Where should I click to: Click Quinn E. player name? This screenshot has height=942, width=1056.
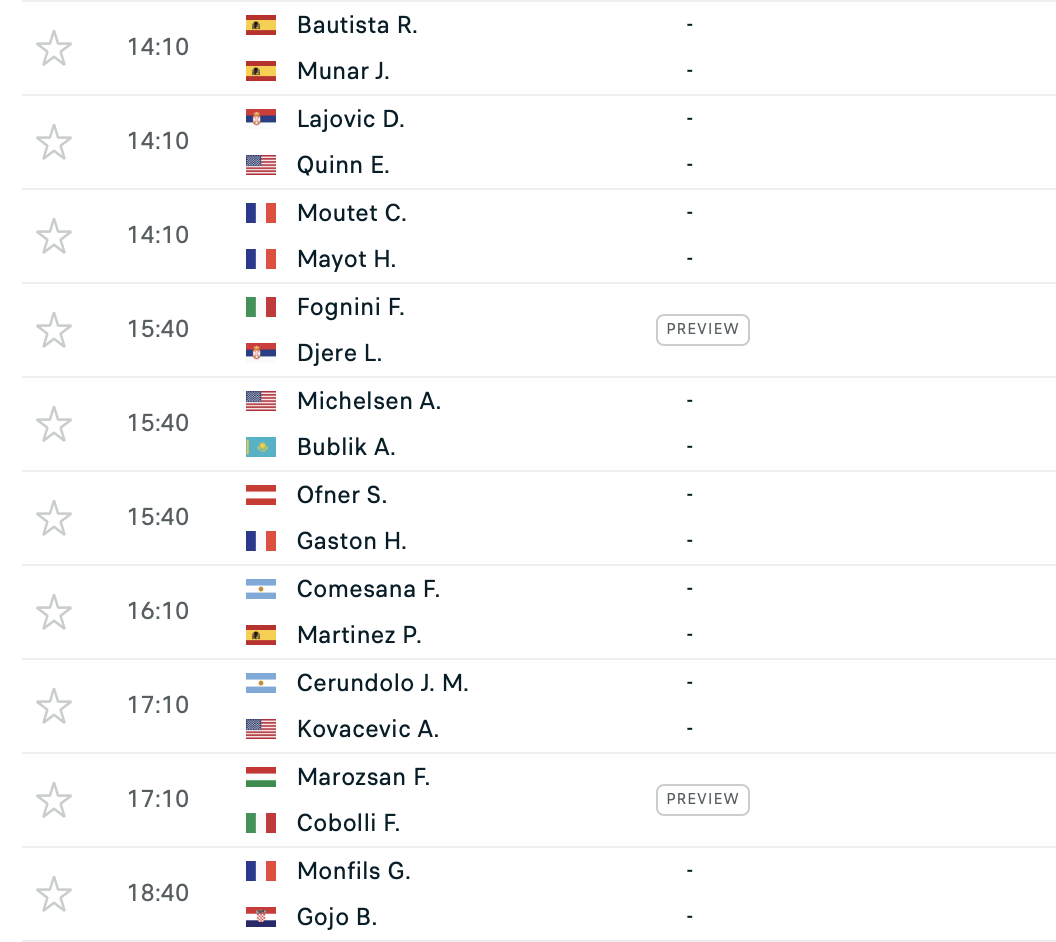click(x=343, y=165)
